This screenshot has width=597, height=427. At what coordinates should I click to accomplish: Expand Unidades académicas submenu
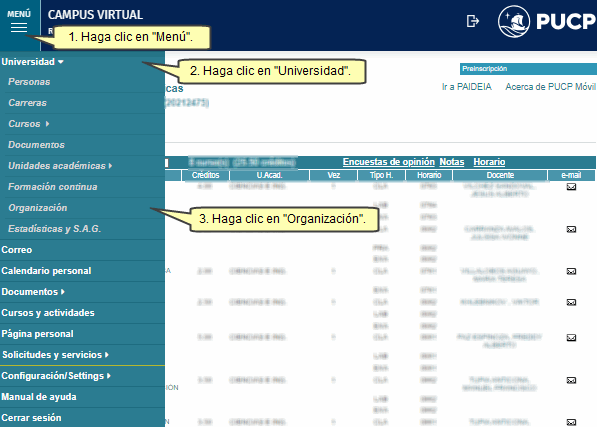pos(110,166)
